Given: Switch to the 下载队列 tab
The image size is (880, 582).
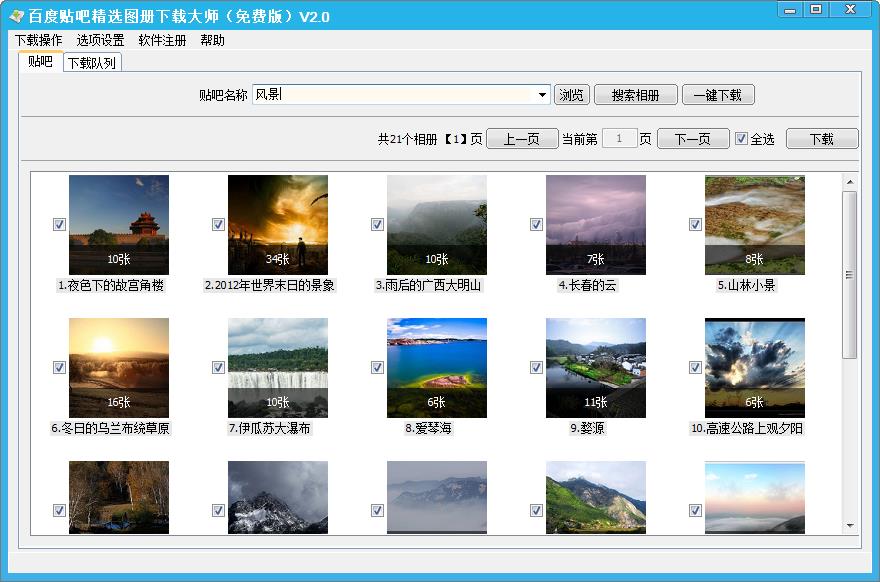Looking at the screenshot, I should click(92, 63).
